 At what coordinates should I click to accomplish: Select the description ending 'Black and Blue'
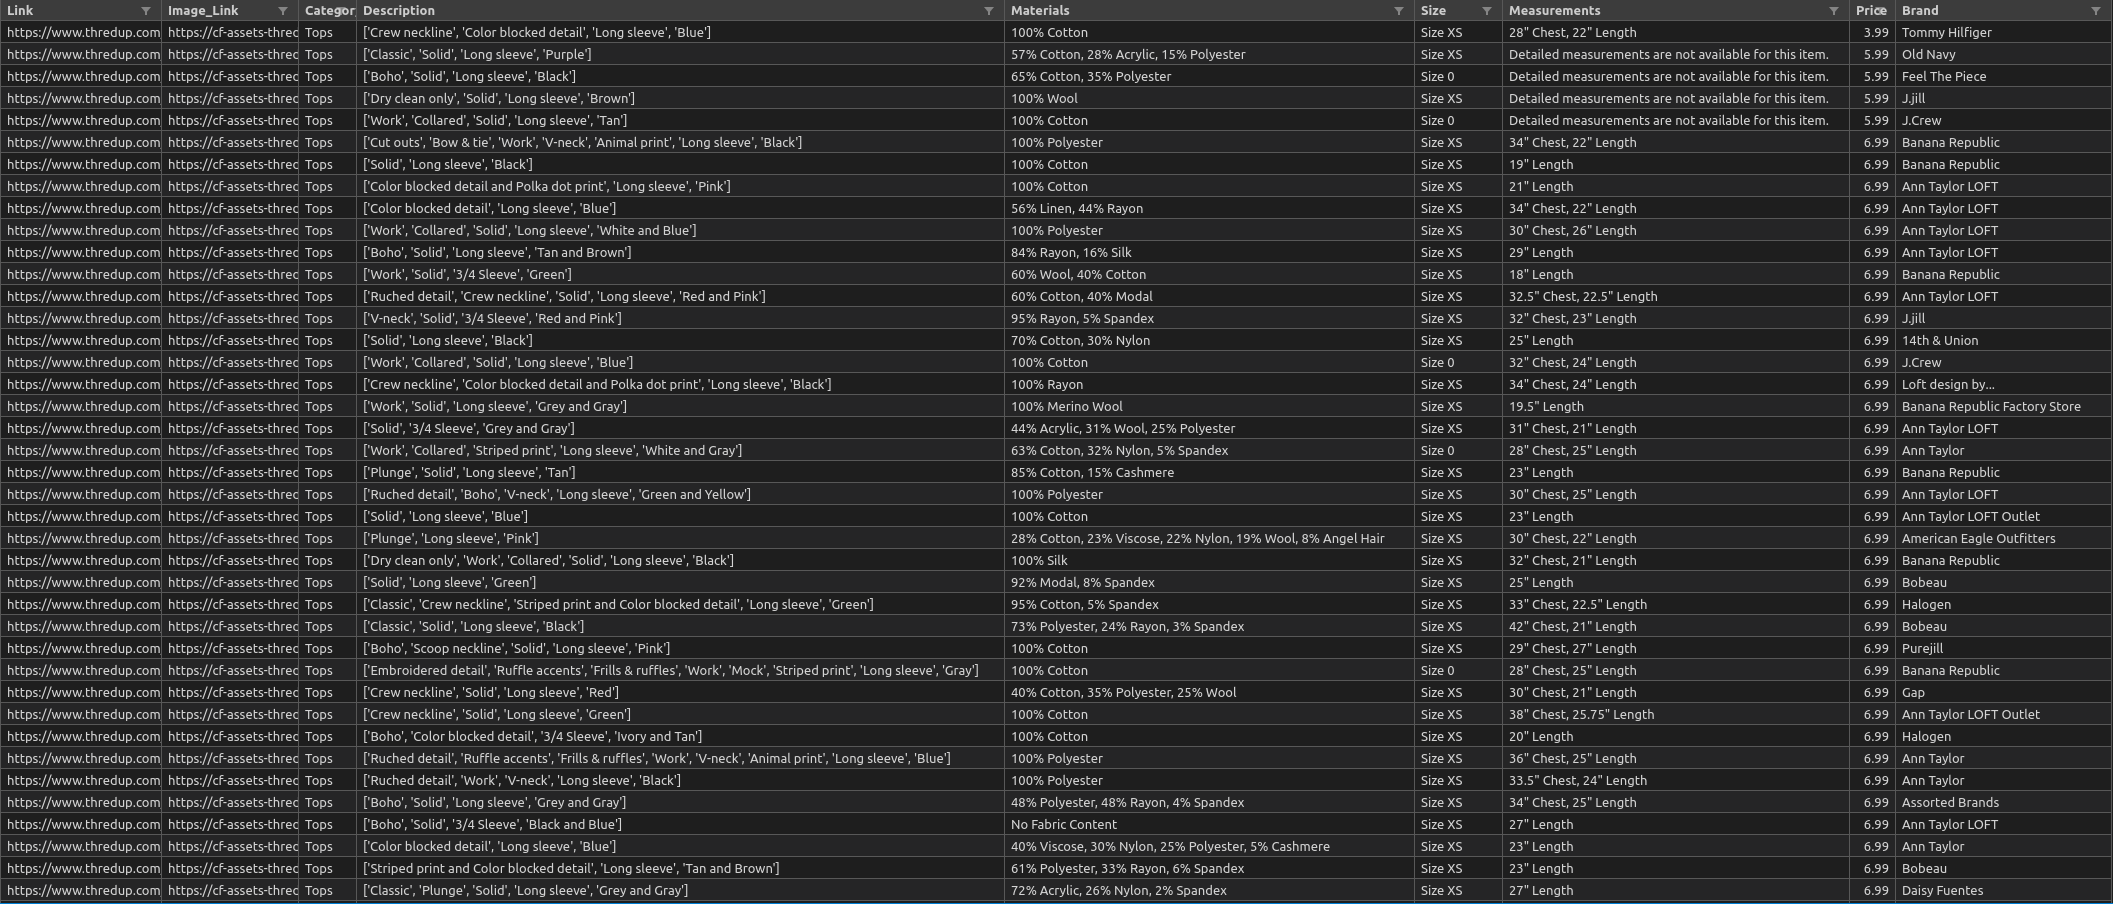[680, 825]
